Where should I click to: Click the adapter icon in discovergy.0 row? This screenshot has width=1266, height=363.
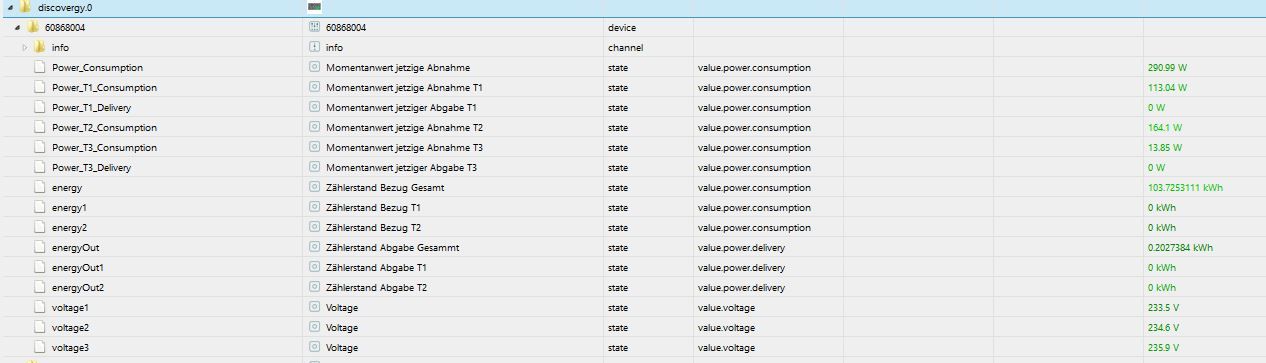point(314,7)
